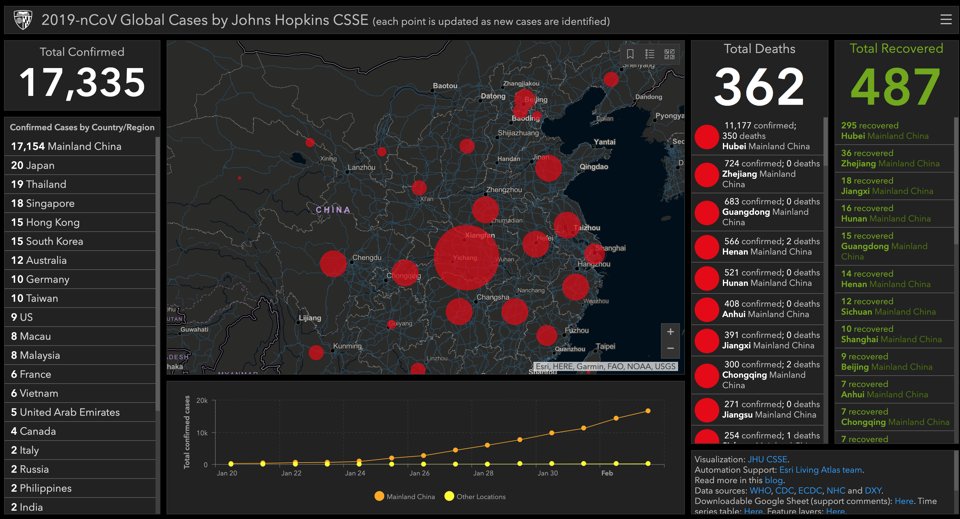Select '8 Macau' row
960x519 pixels.
tap(80, 336)
